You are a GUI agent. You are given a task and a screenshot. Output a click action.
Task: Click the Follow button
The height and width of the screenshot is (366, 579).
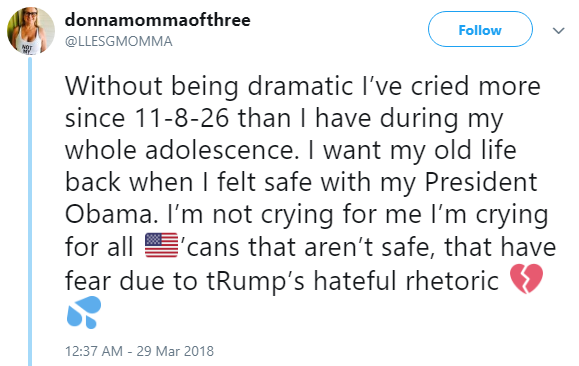(480, 29)
